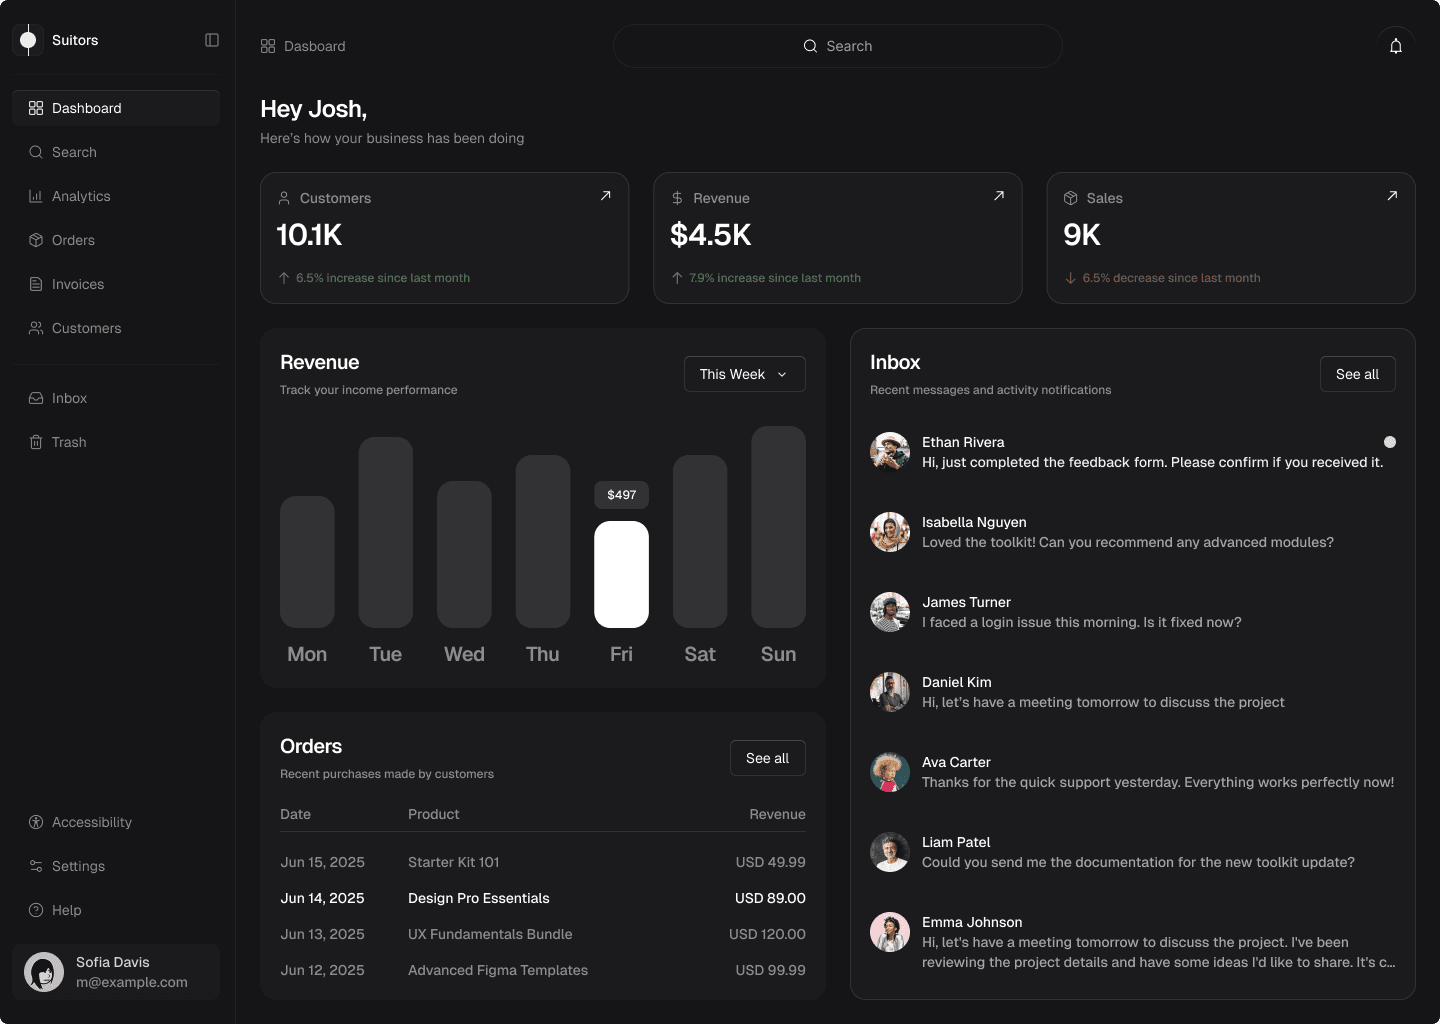1440x1024 pixels.
Task: Open Sofia Davis account menu
Action: point(116,972)
